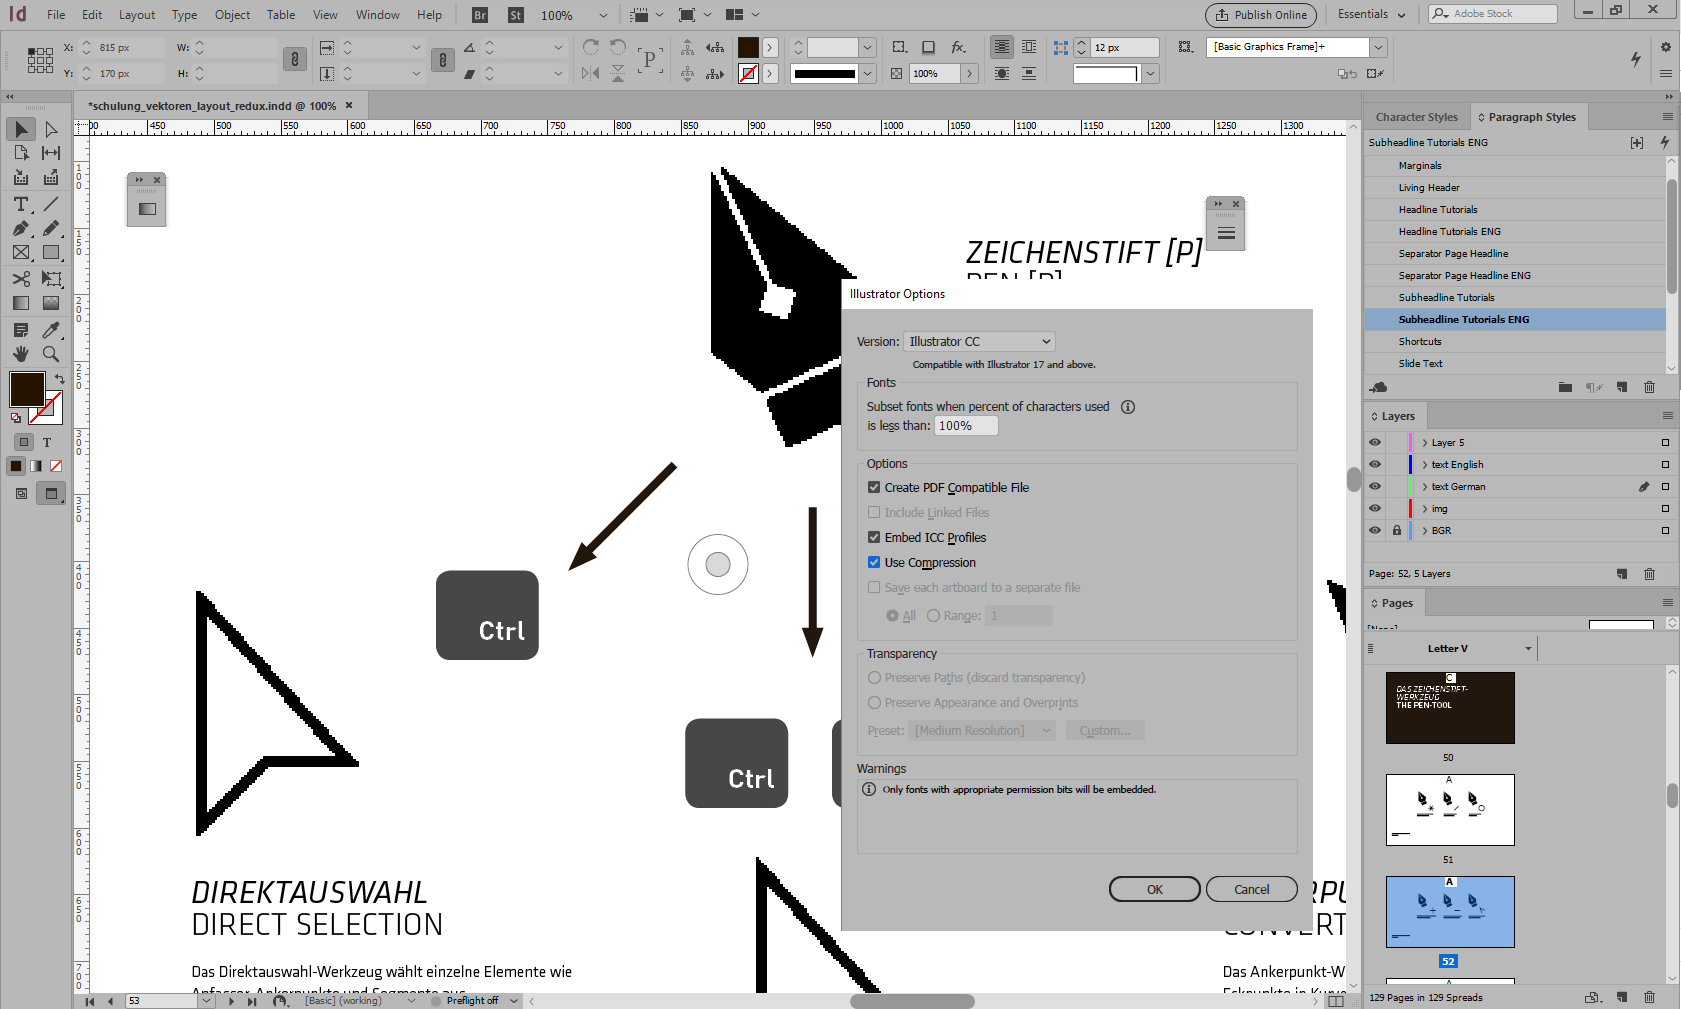This screenshot has width=1681, height=1009.
Task: Uncheck Embed ICC Profiles
Action: pos(874,538)
